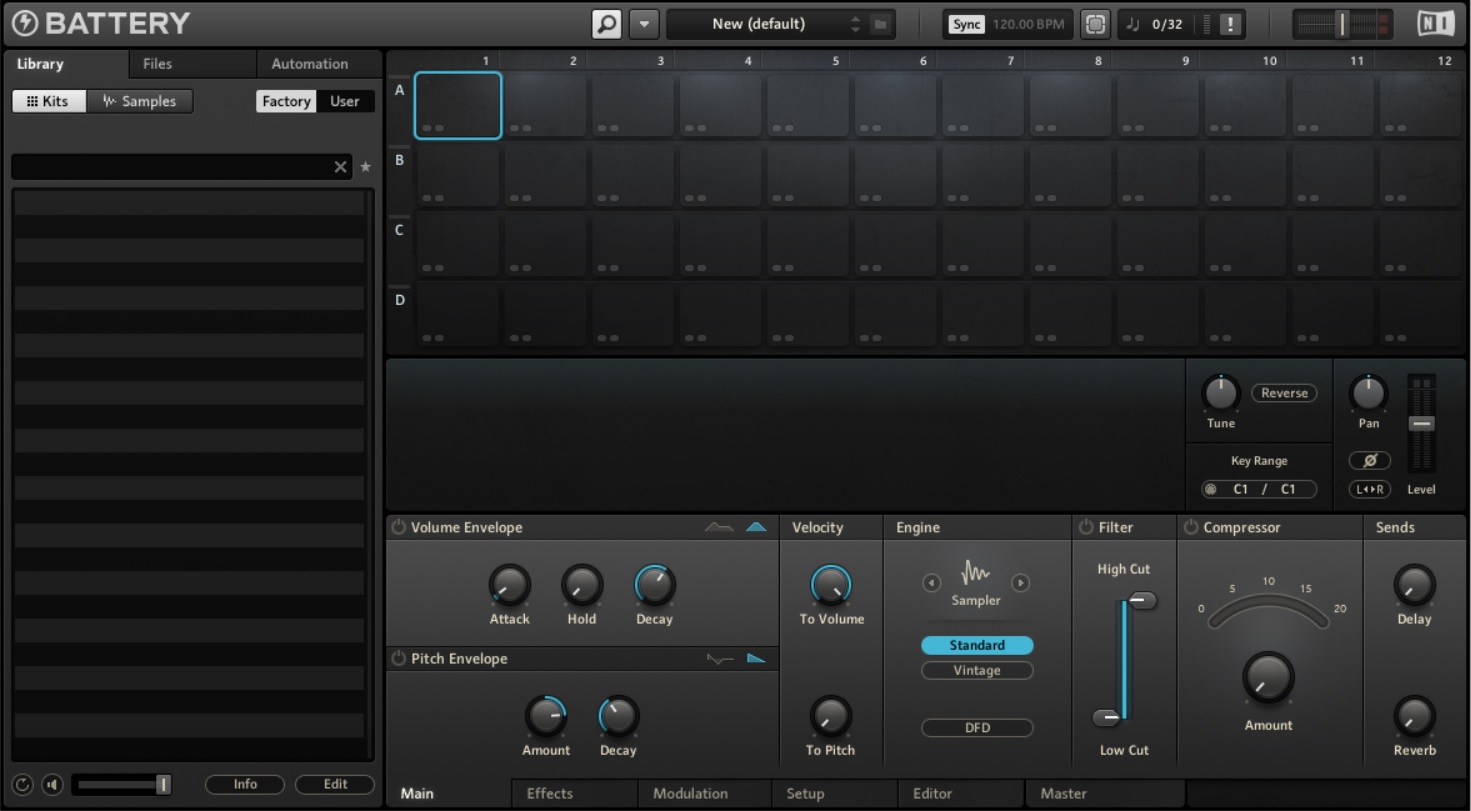Select cell A1 in the matrix
This screenshot has width=1471, height=811.
[458, 105]
